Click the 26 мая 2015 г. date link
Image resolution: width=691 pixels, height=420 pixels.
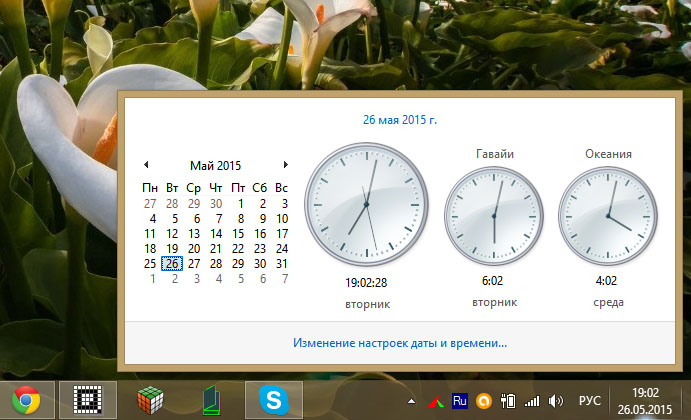pyautogui.click(x=400, y=120)
